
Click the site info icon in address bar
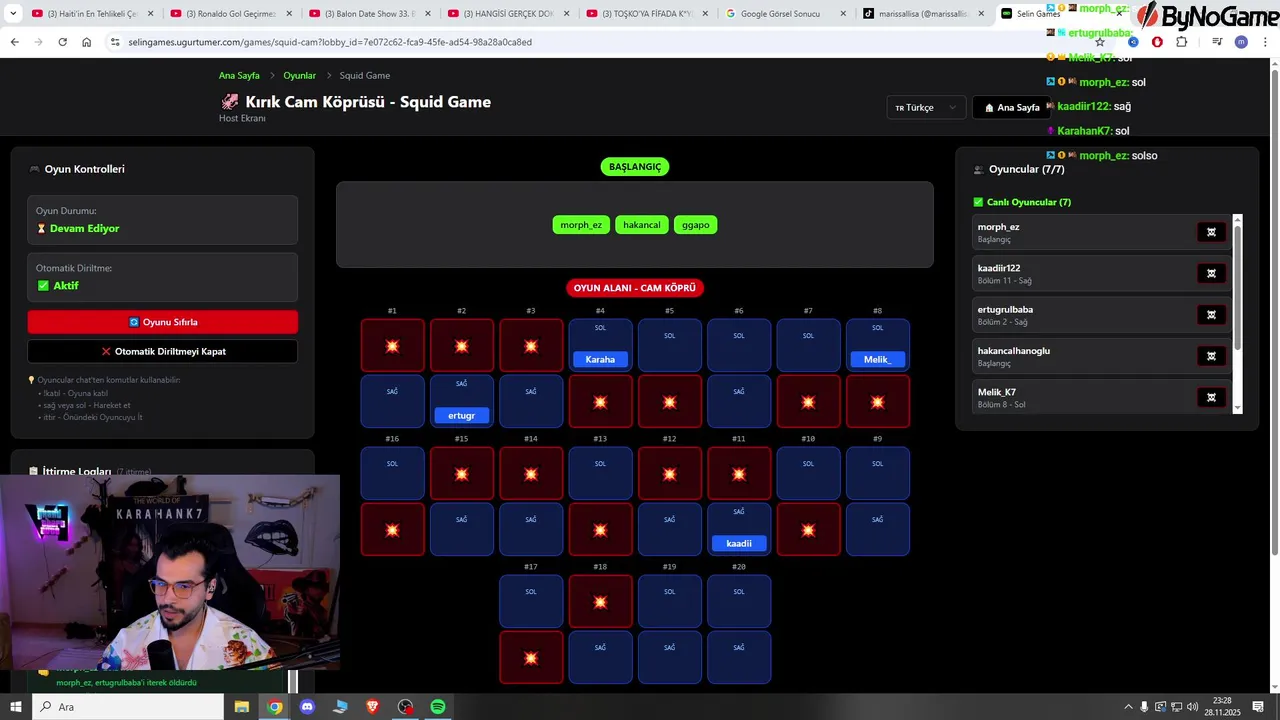click(x=115, y=42)
